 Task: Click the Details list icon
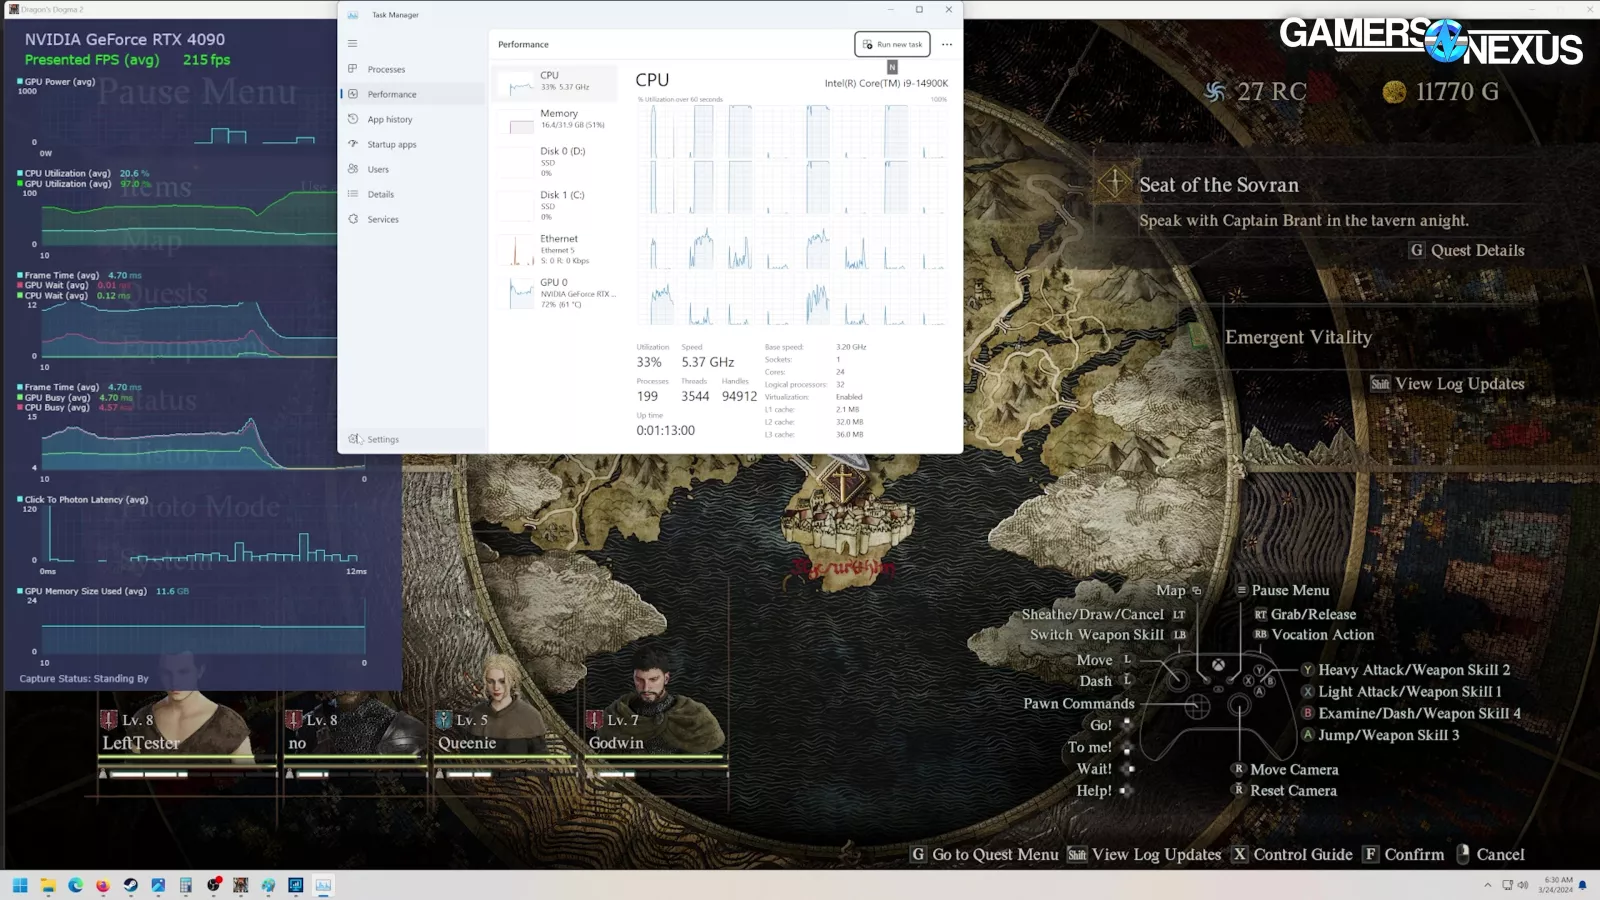tap(353, 194)
